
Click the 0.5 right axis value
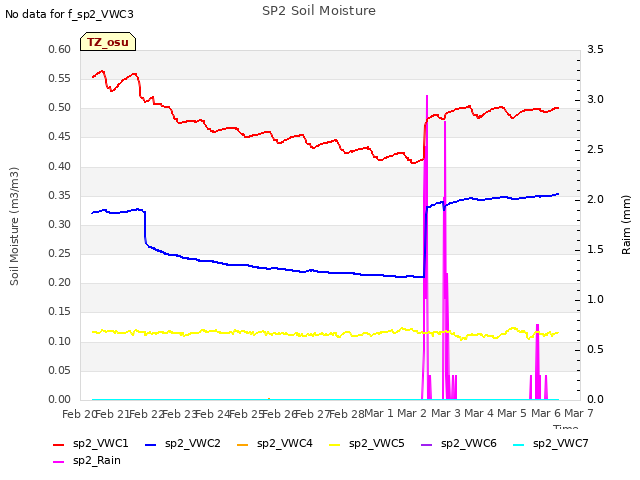tap(595, 350)
